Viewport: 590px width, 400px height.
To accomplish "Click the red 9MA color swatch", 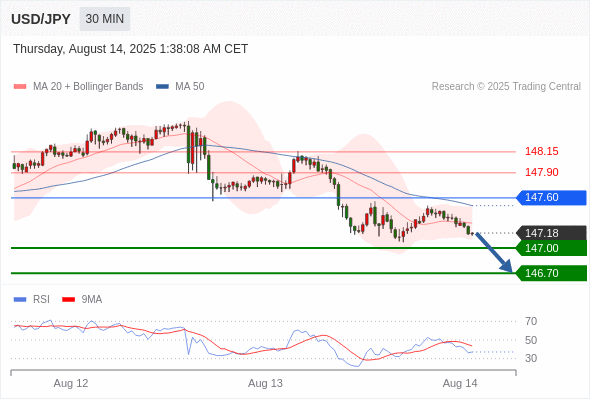I will click(x=68, y=300).
